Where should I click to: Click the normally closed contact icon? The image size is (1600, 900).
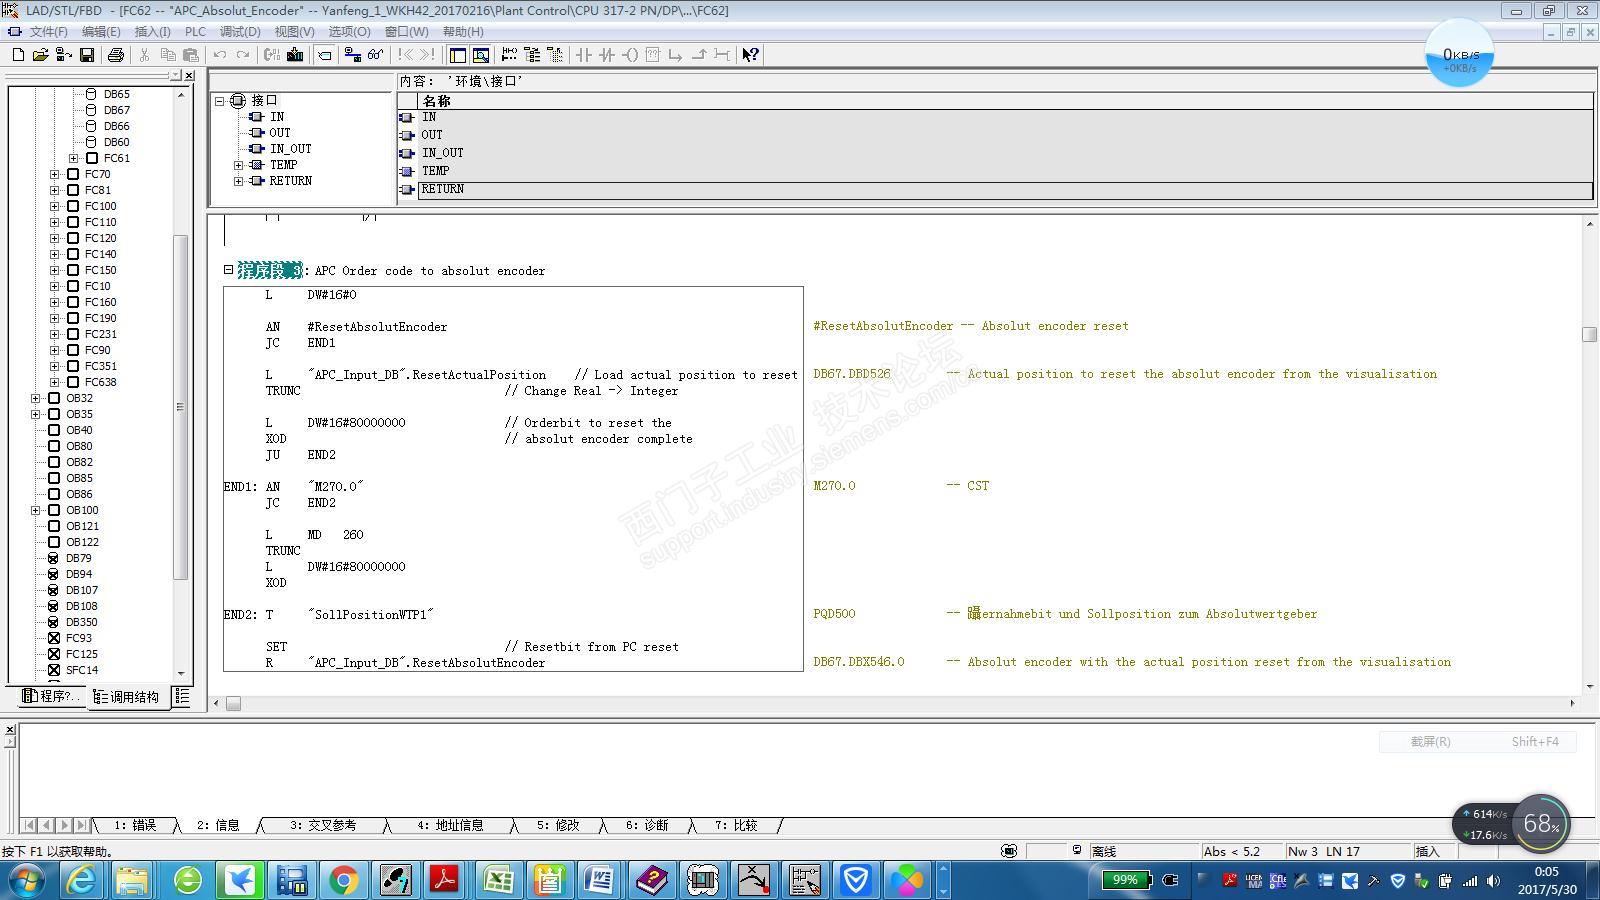click(x=607, y=55)
